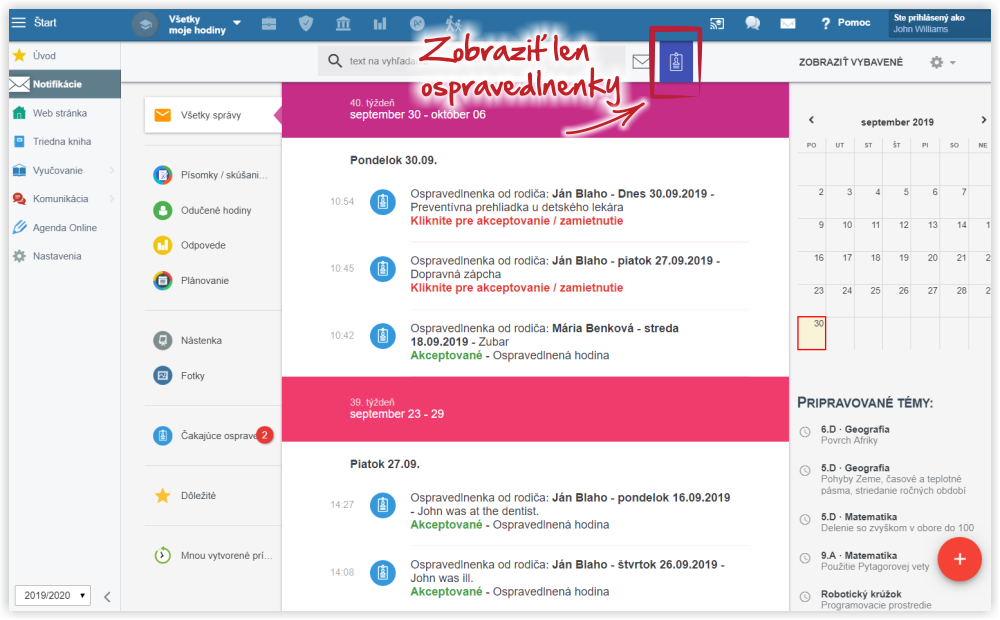Click the Plánovanie calendar icon

click(x=163, y=280)
